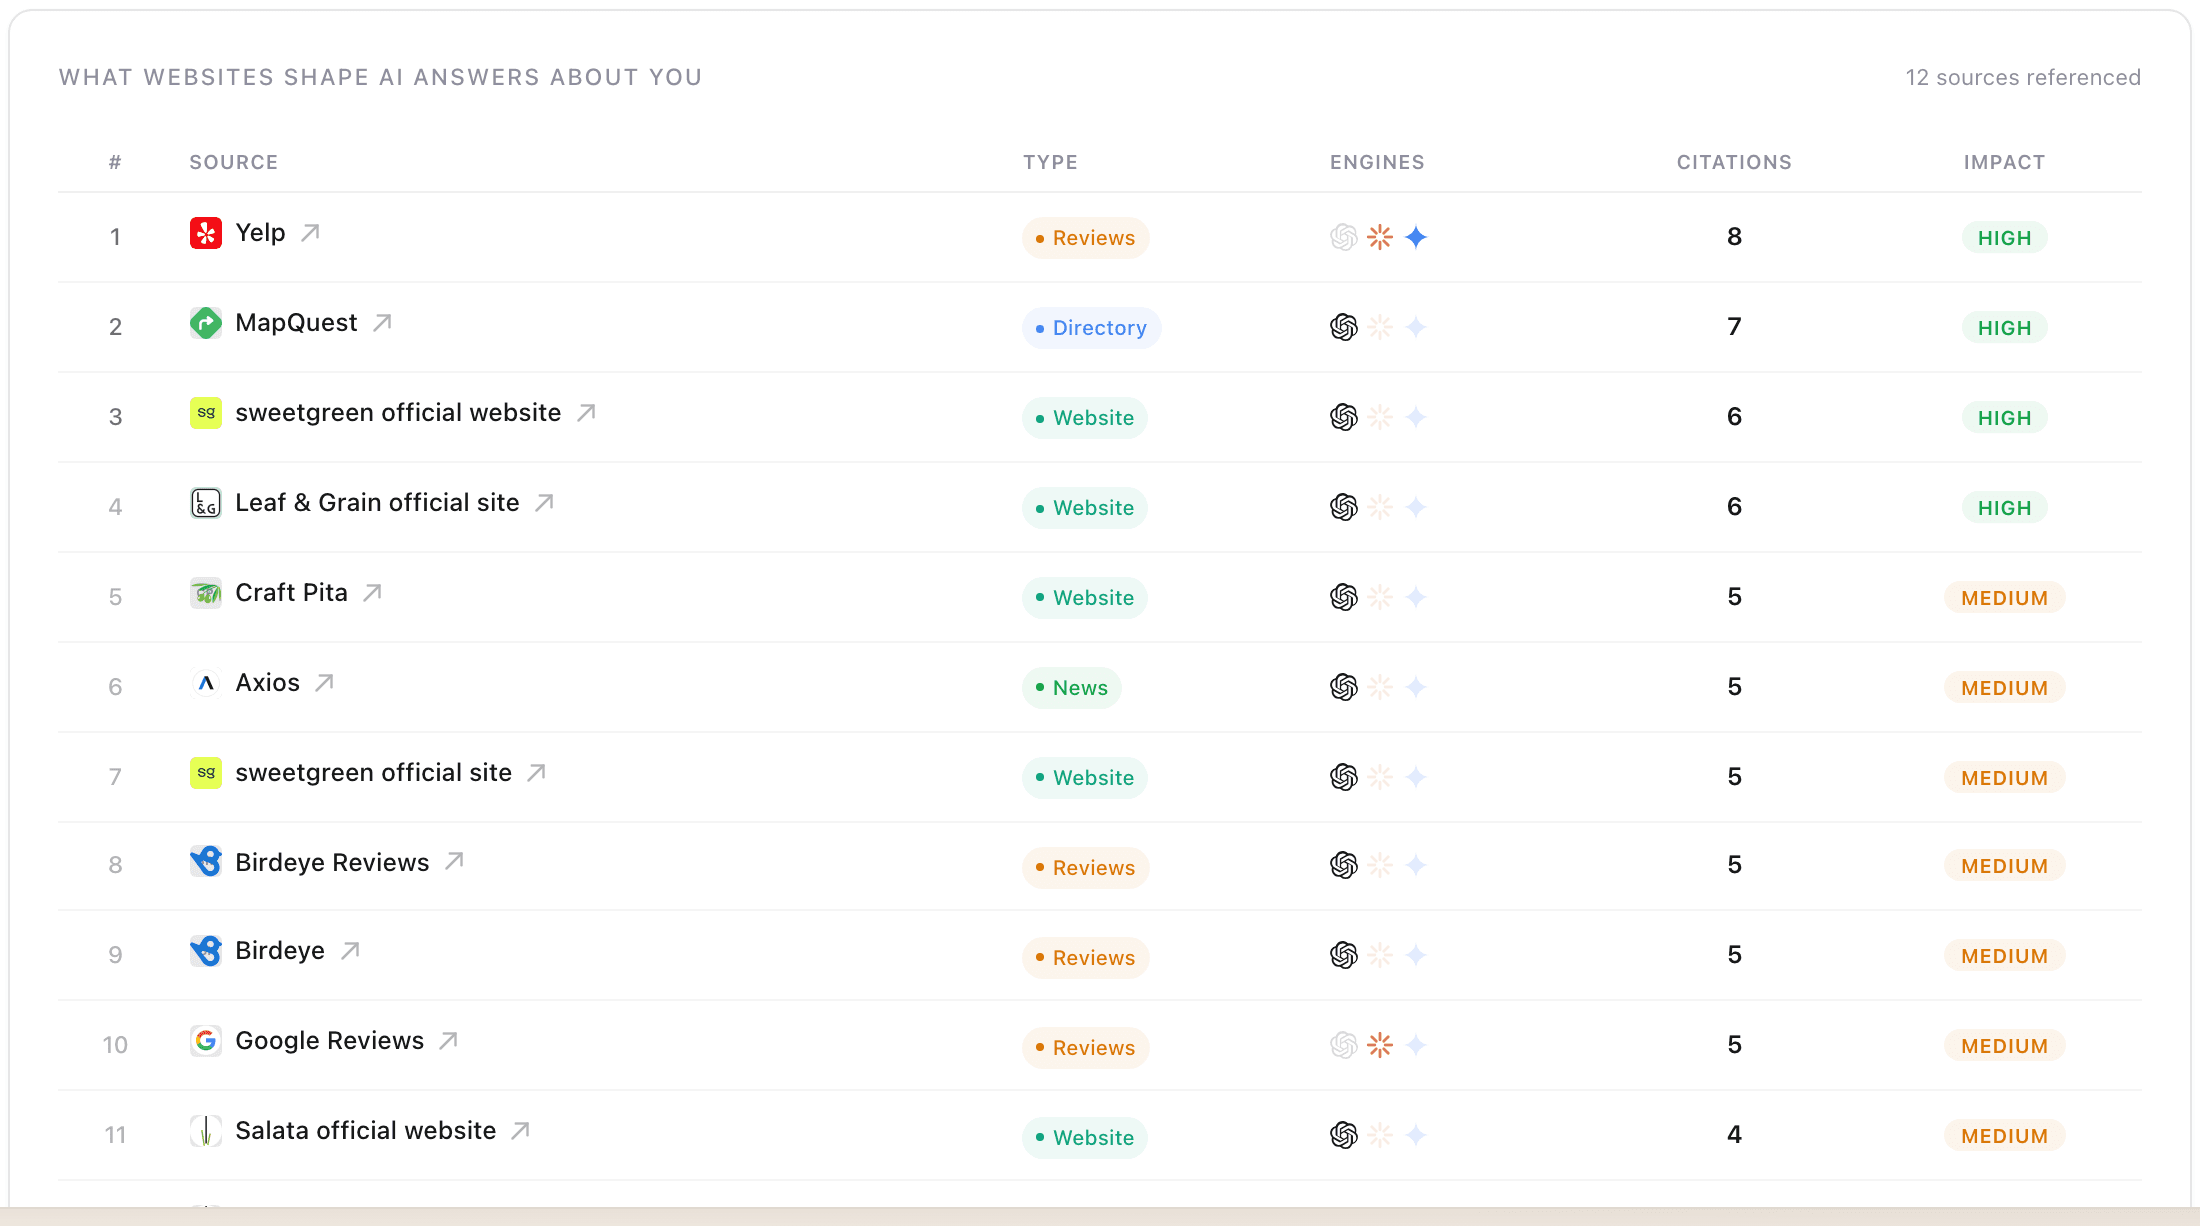Click the Craft Pita source name

tap(291, 593)
